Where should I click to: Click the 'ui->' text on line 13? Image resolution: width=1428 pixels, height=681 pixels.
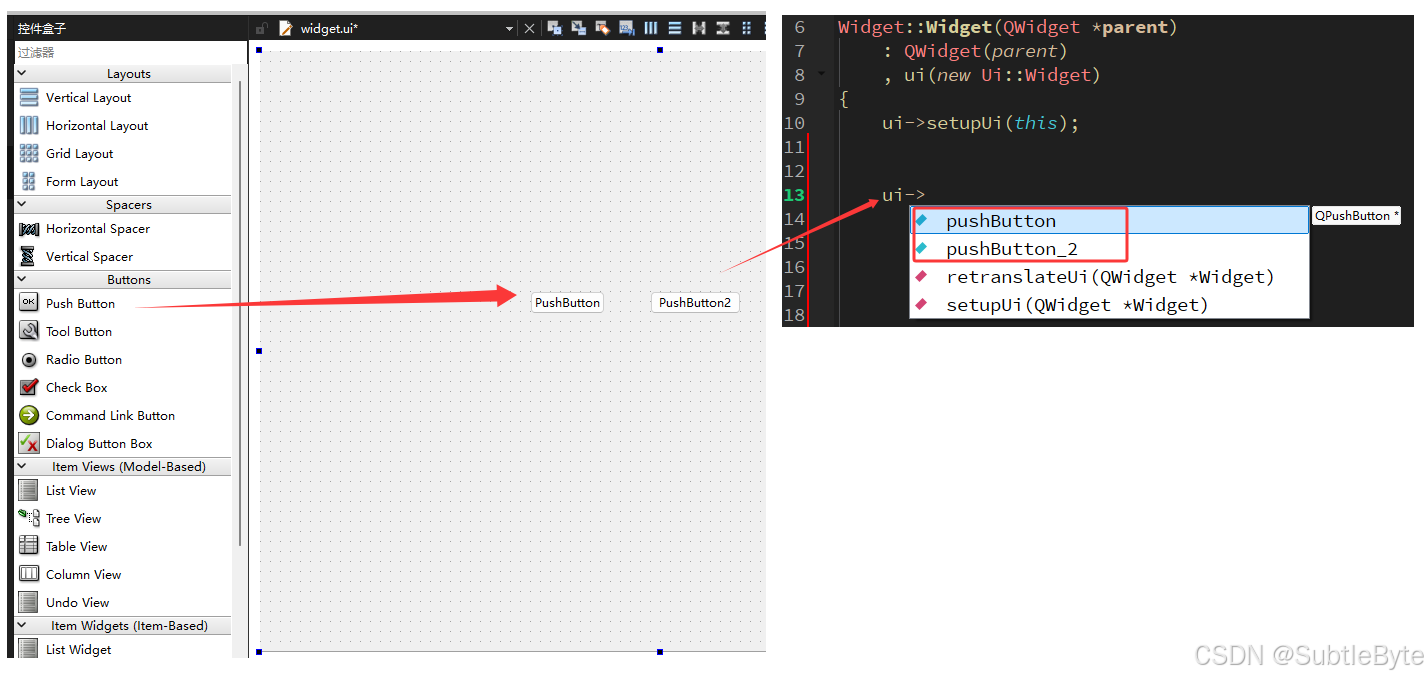(903, 195)
